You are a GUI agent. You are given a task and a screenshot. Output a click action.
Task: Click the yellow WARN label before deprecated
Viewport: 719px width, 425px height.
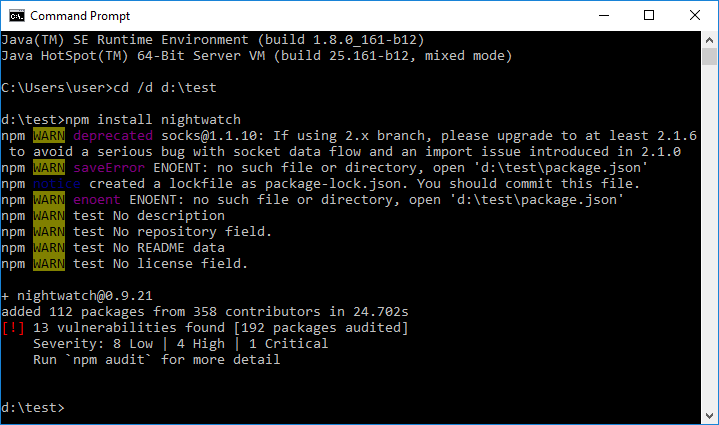[49, 136]
